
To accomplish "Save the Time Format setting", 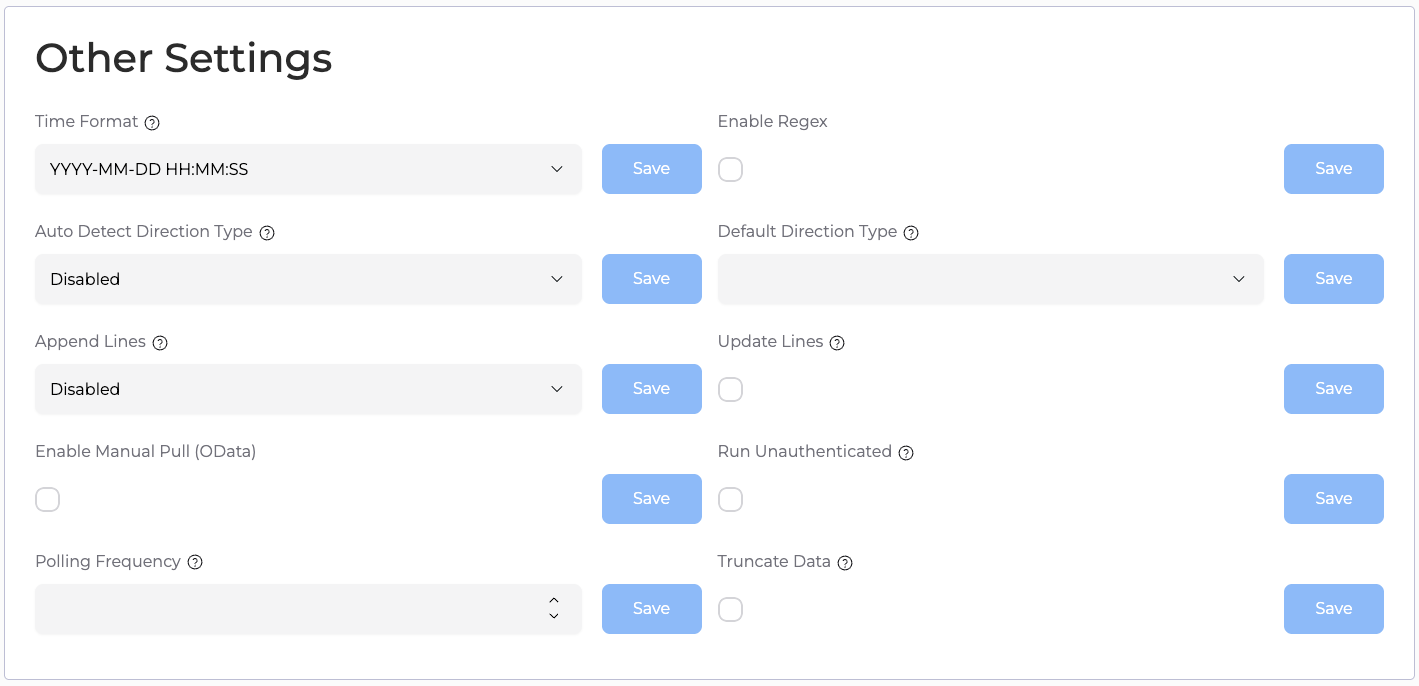I will [x=652, y=169].
